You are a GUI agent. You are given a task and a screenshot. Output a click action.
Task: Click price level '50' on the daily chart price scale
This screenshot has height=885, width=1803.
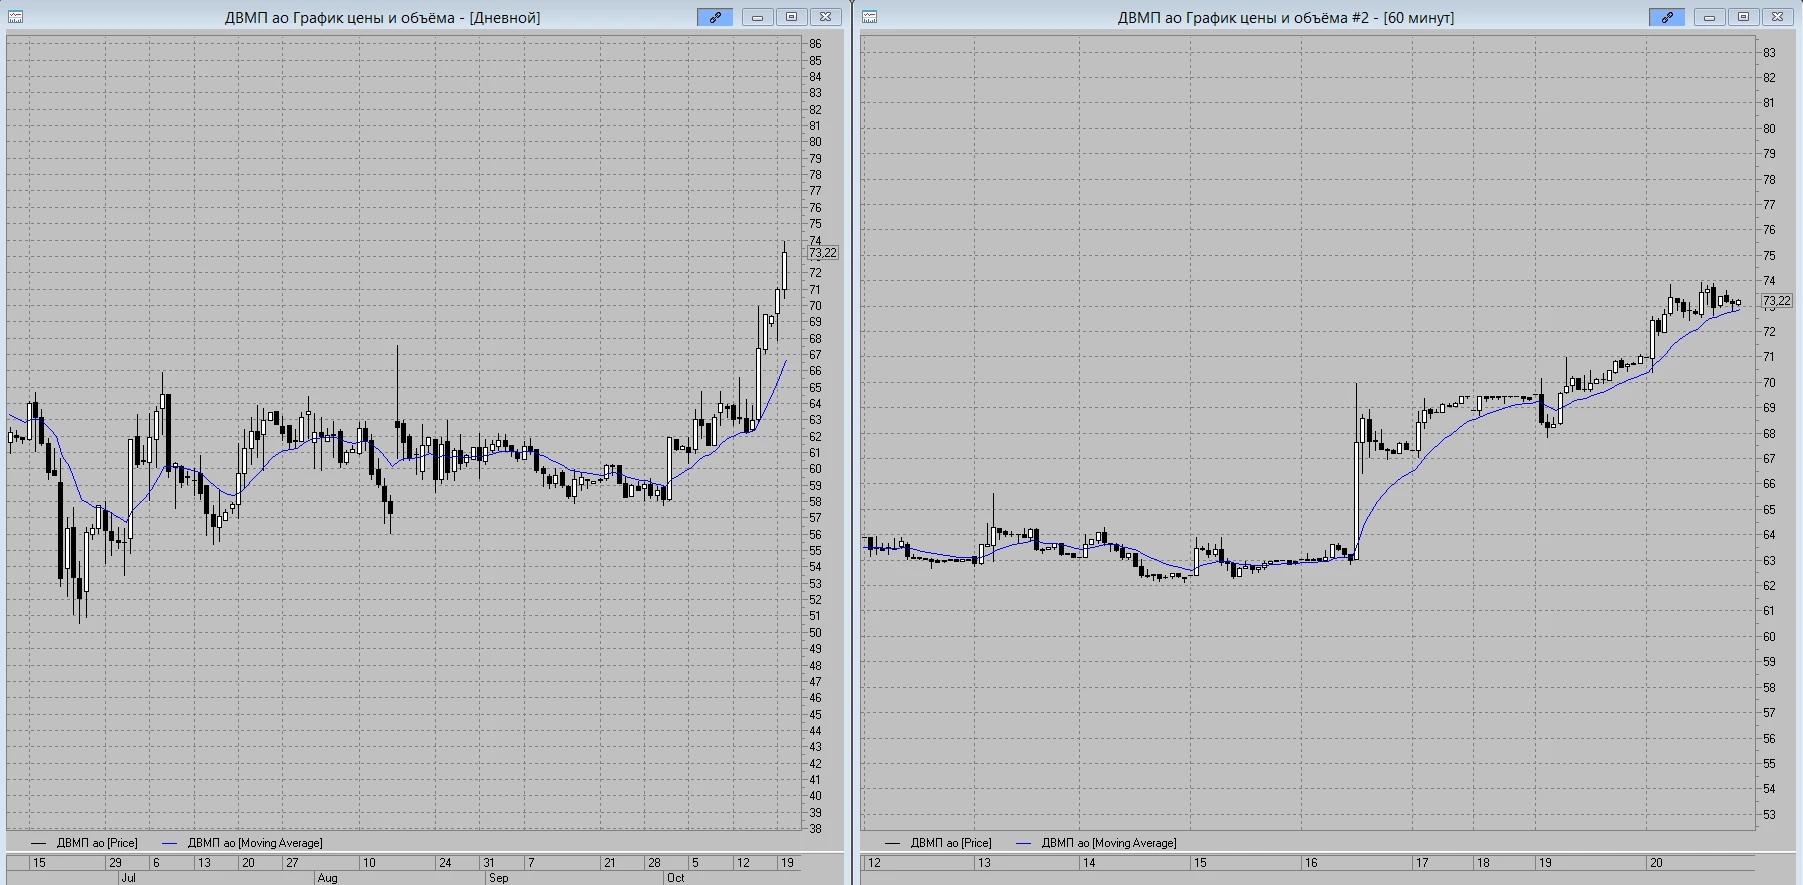click(x=815, y=633)
